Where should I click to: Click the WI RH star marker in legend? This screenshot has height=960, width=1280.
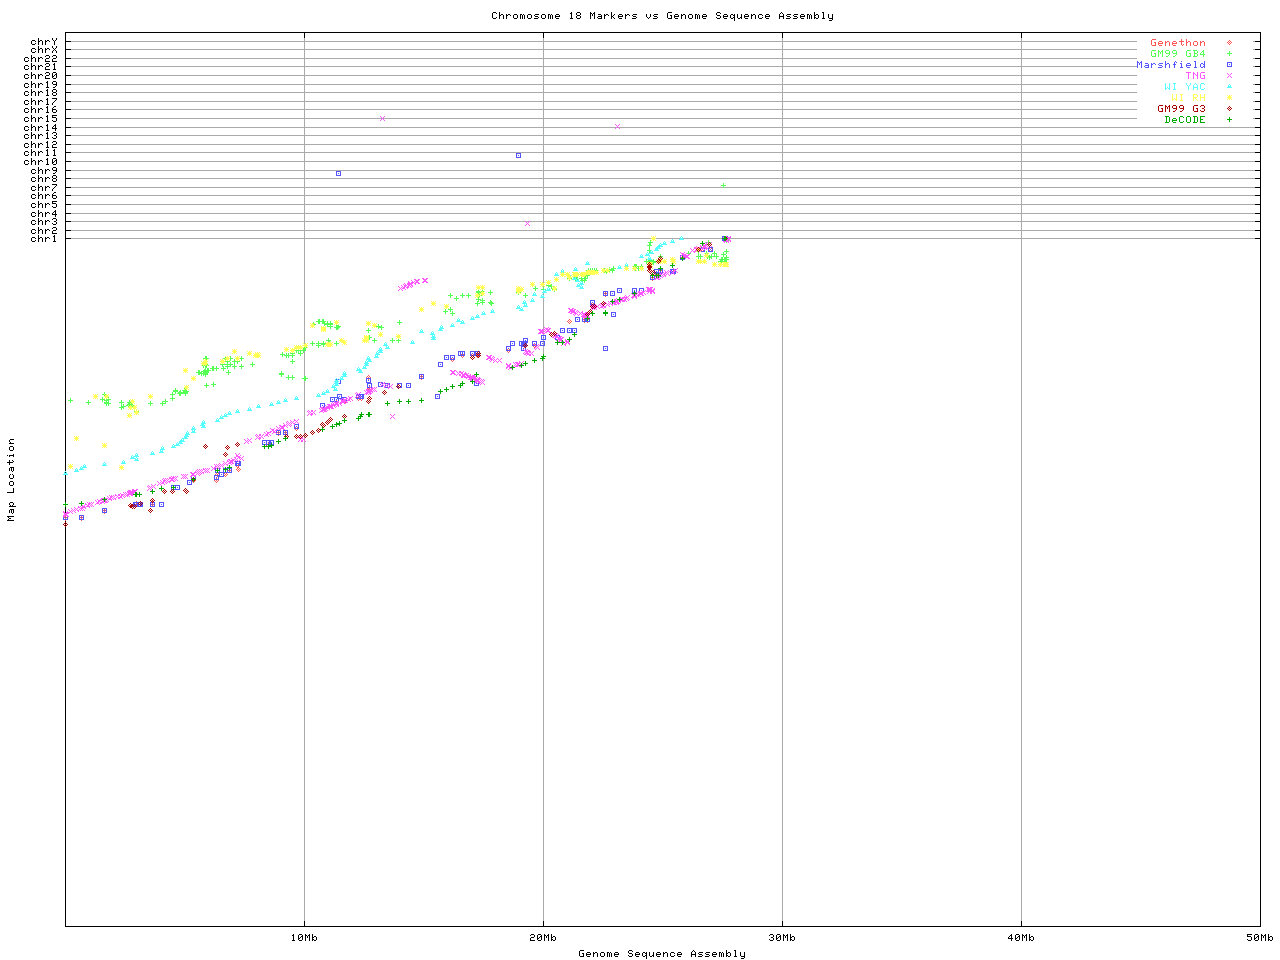(1229, 98)
